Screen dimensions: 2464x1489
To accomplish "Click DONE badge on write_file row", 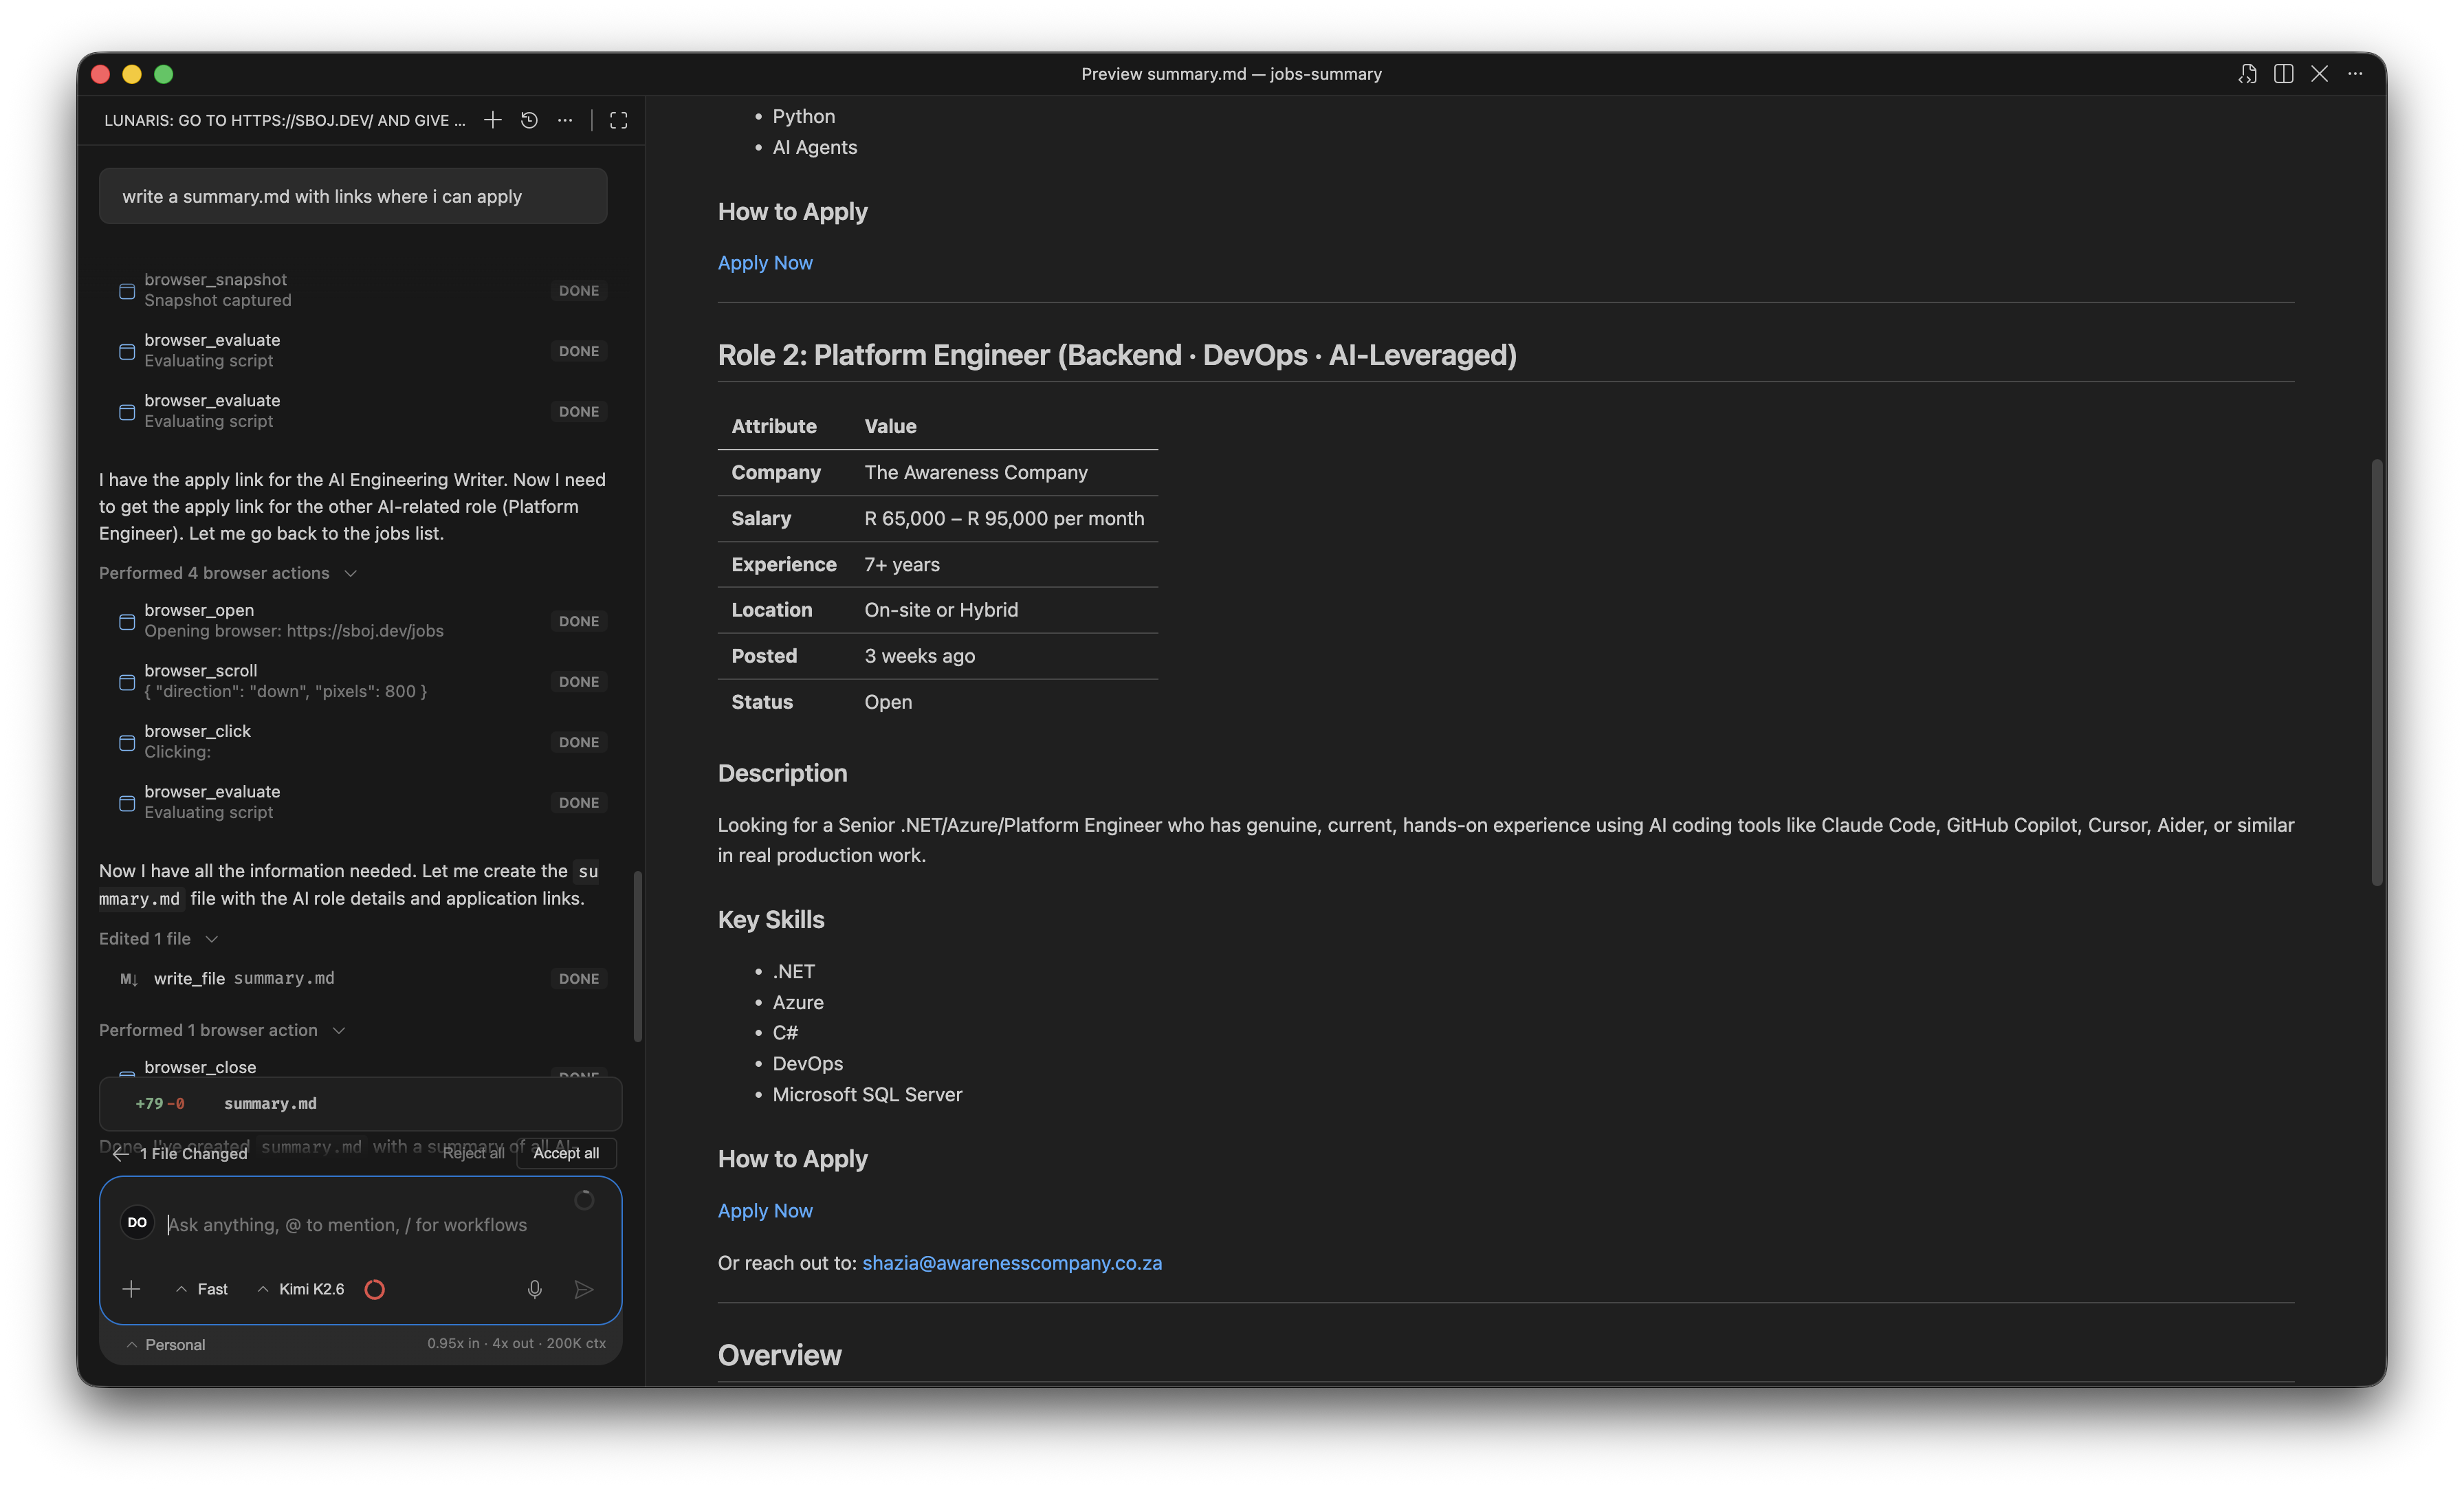I will pos(579,979).
